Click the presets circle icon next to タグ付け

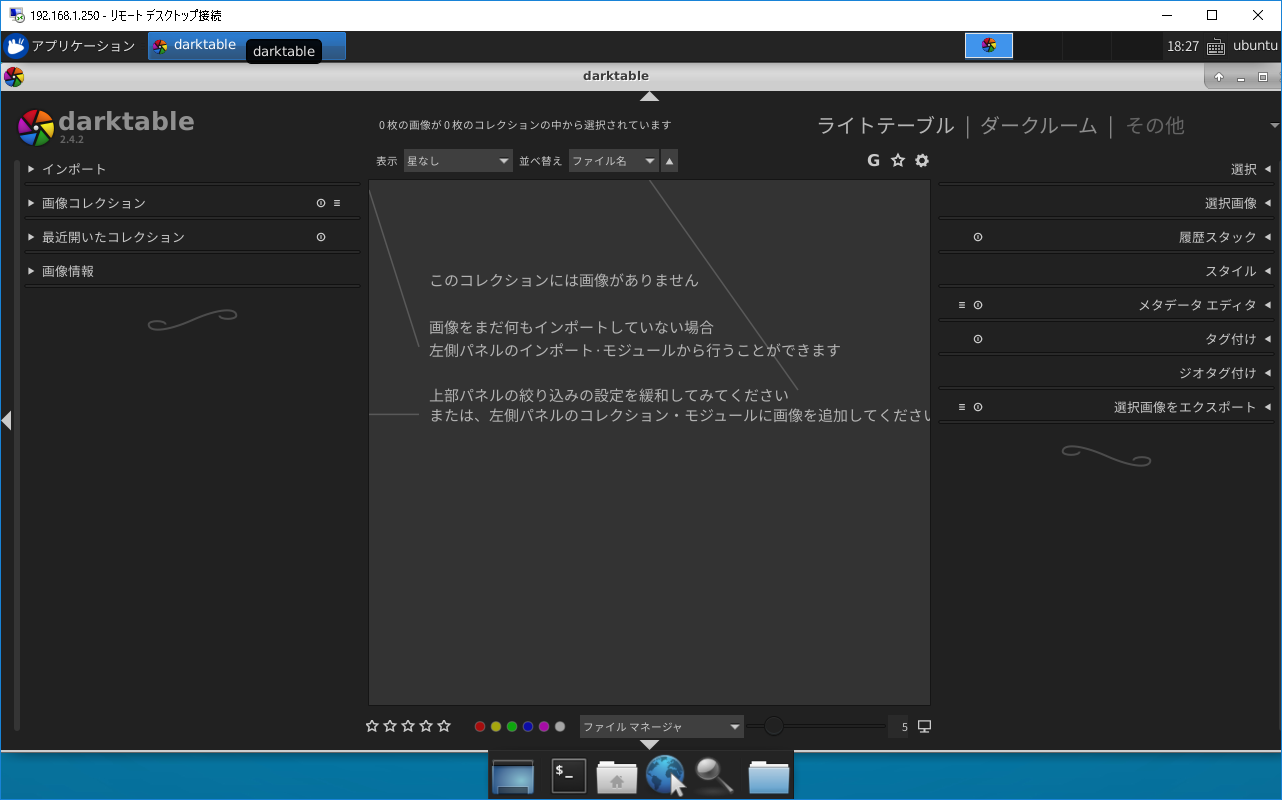(x=977, y=338)
